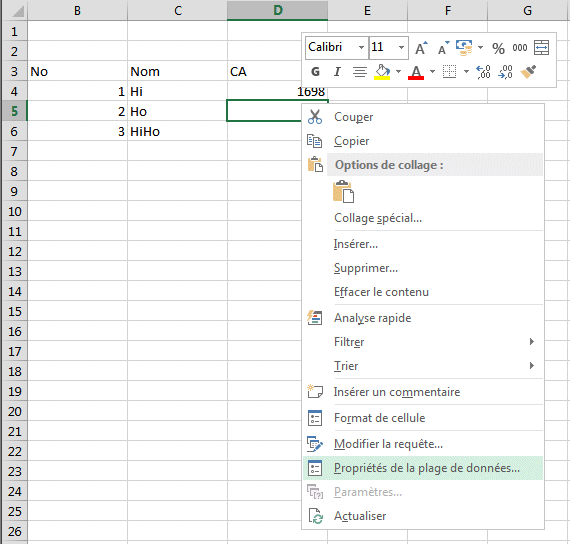Image resolution: width=570 pixels, height=544 pixels.
Task: Click the paste option clipboard icon
Action: click(x=343, y=191)
